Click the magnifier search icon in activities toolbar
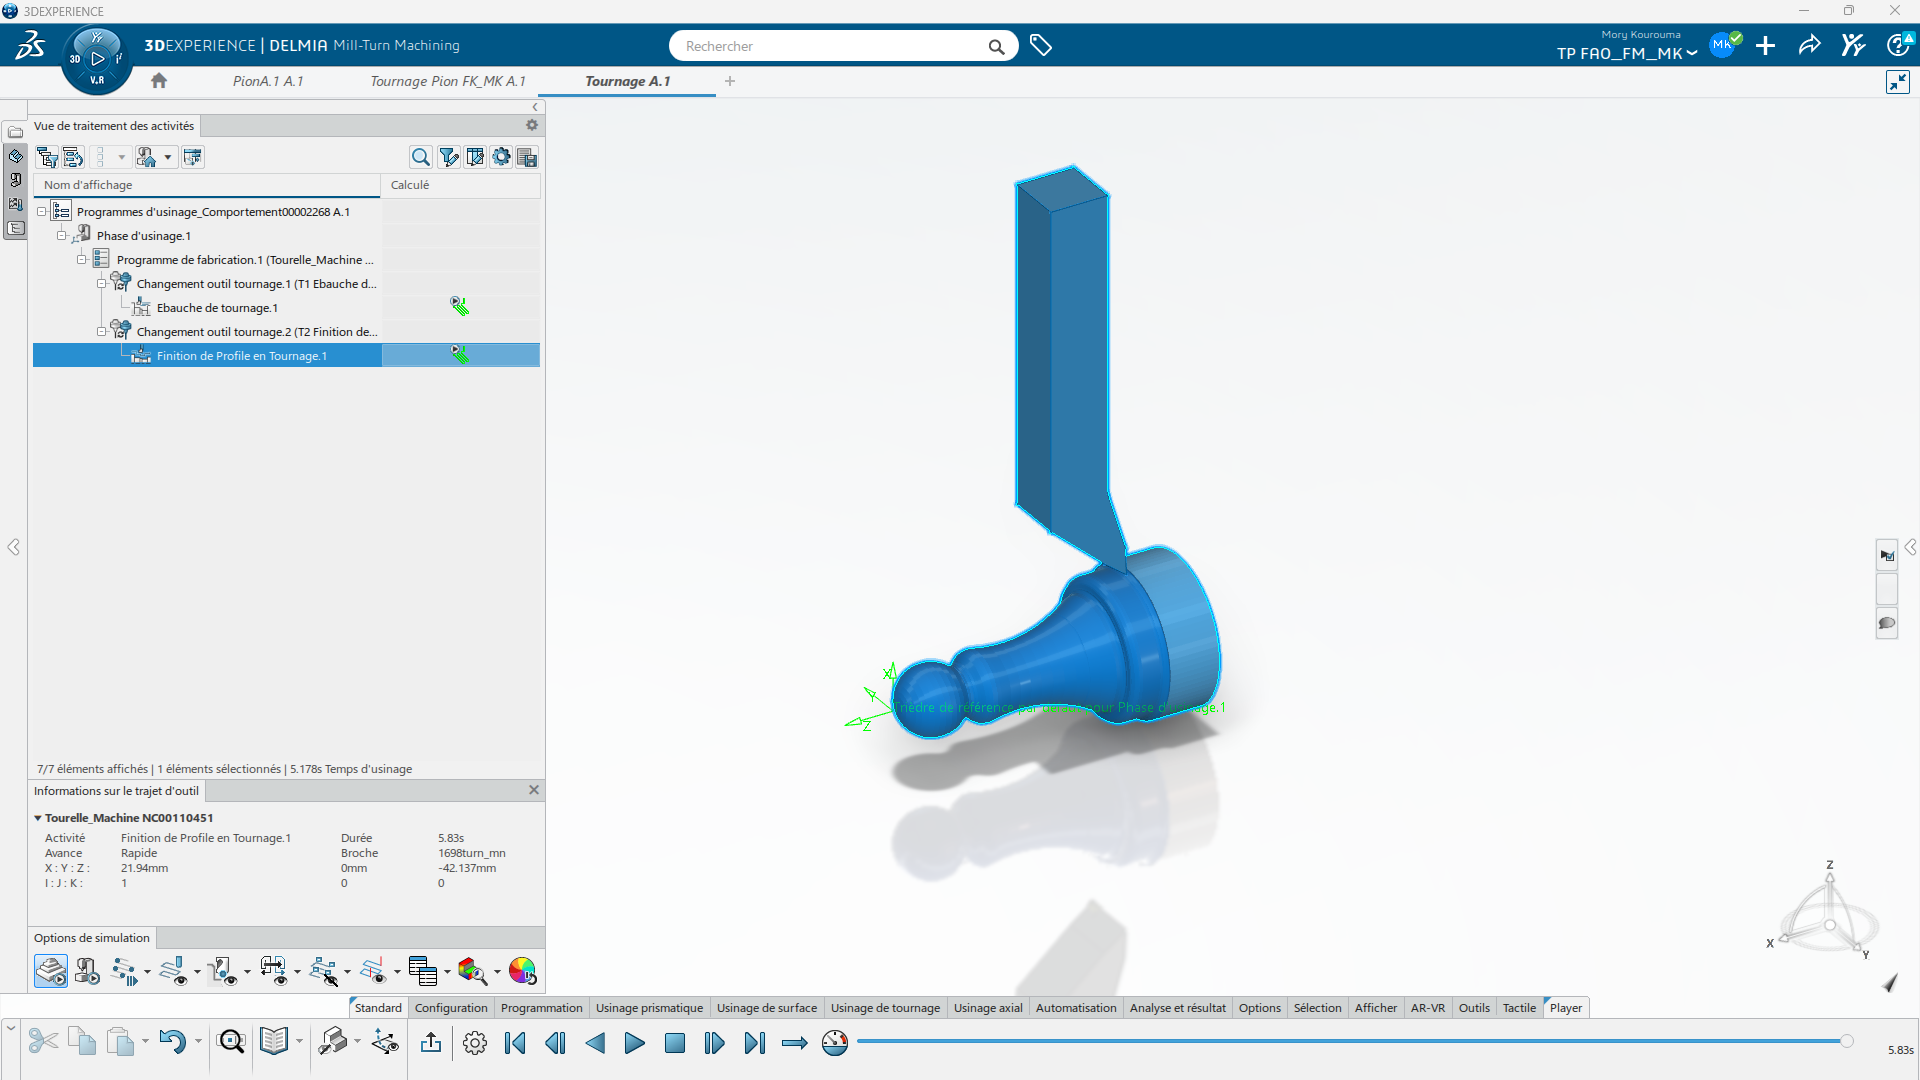 tap(421, 157)
